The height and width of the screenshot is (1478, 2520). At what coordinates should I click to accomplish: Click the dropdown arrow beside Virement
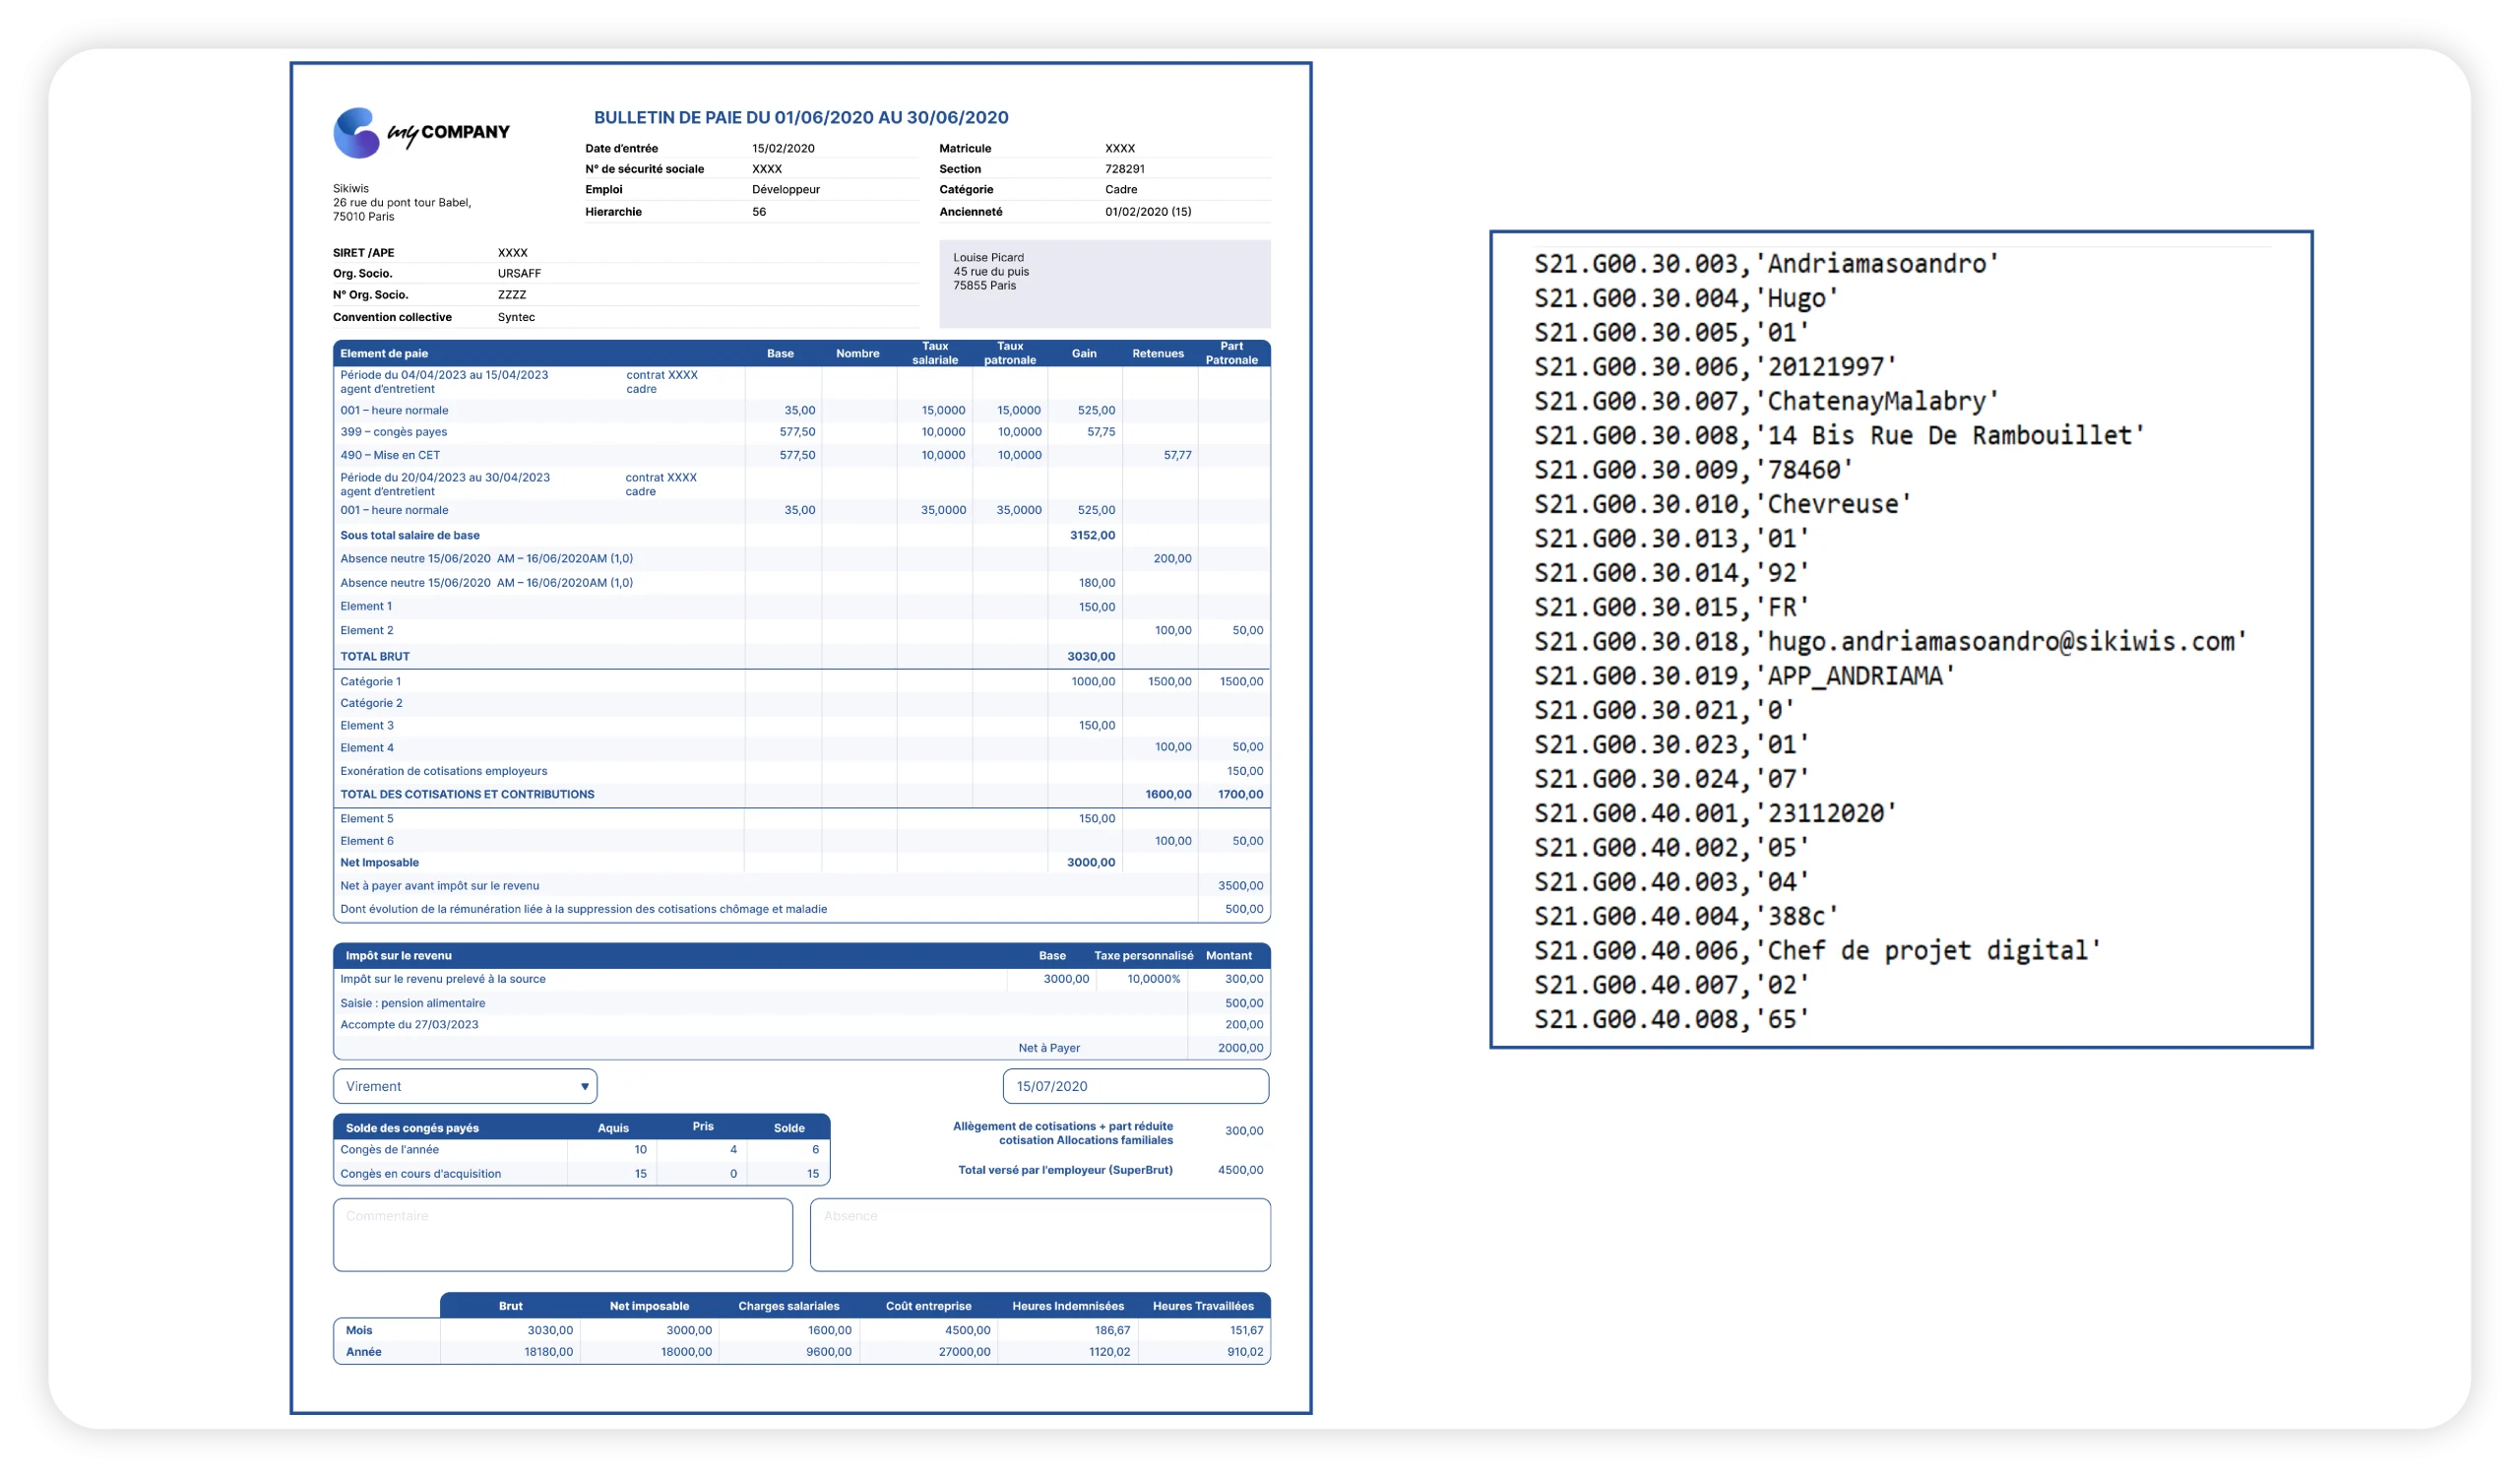585,1087
